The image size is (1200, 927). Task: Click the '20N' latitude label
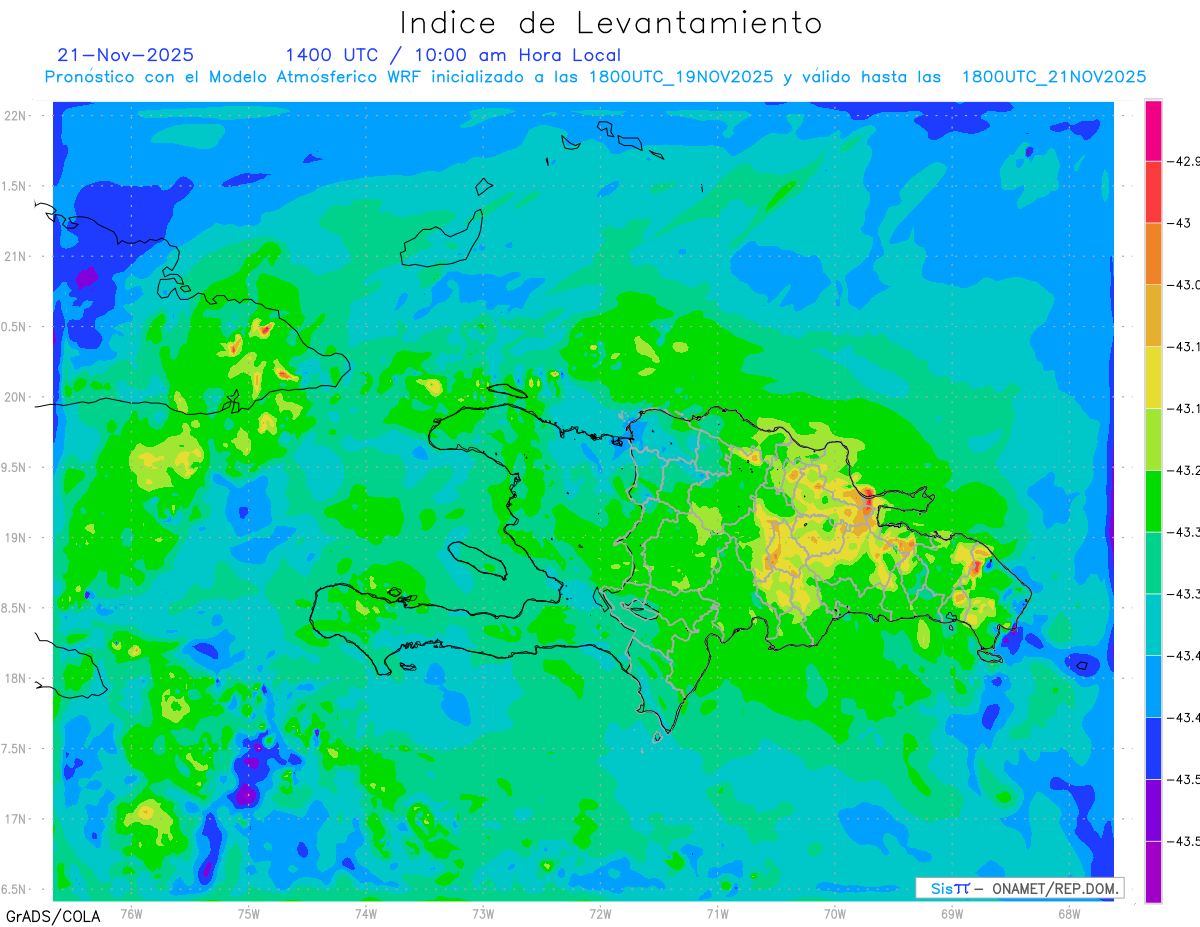pos(16,397)
